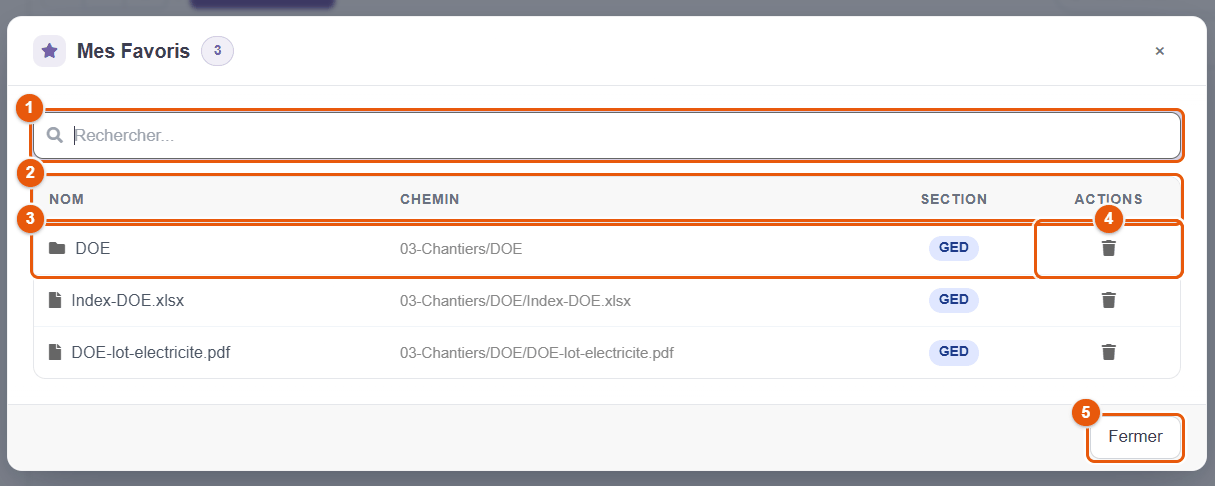Sort by the NOM column header

pos(66,199)
